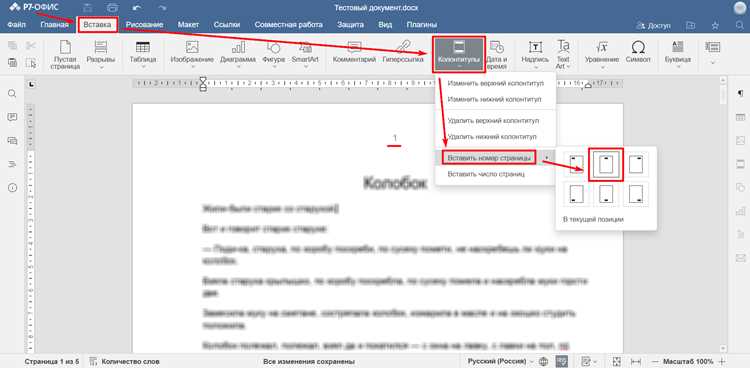Open the Разрывы breaks dropdown
This screenshot has height=368, width=750.
click(x=100, y=55)
